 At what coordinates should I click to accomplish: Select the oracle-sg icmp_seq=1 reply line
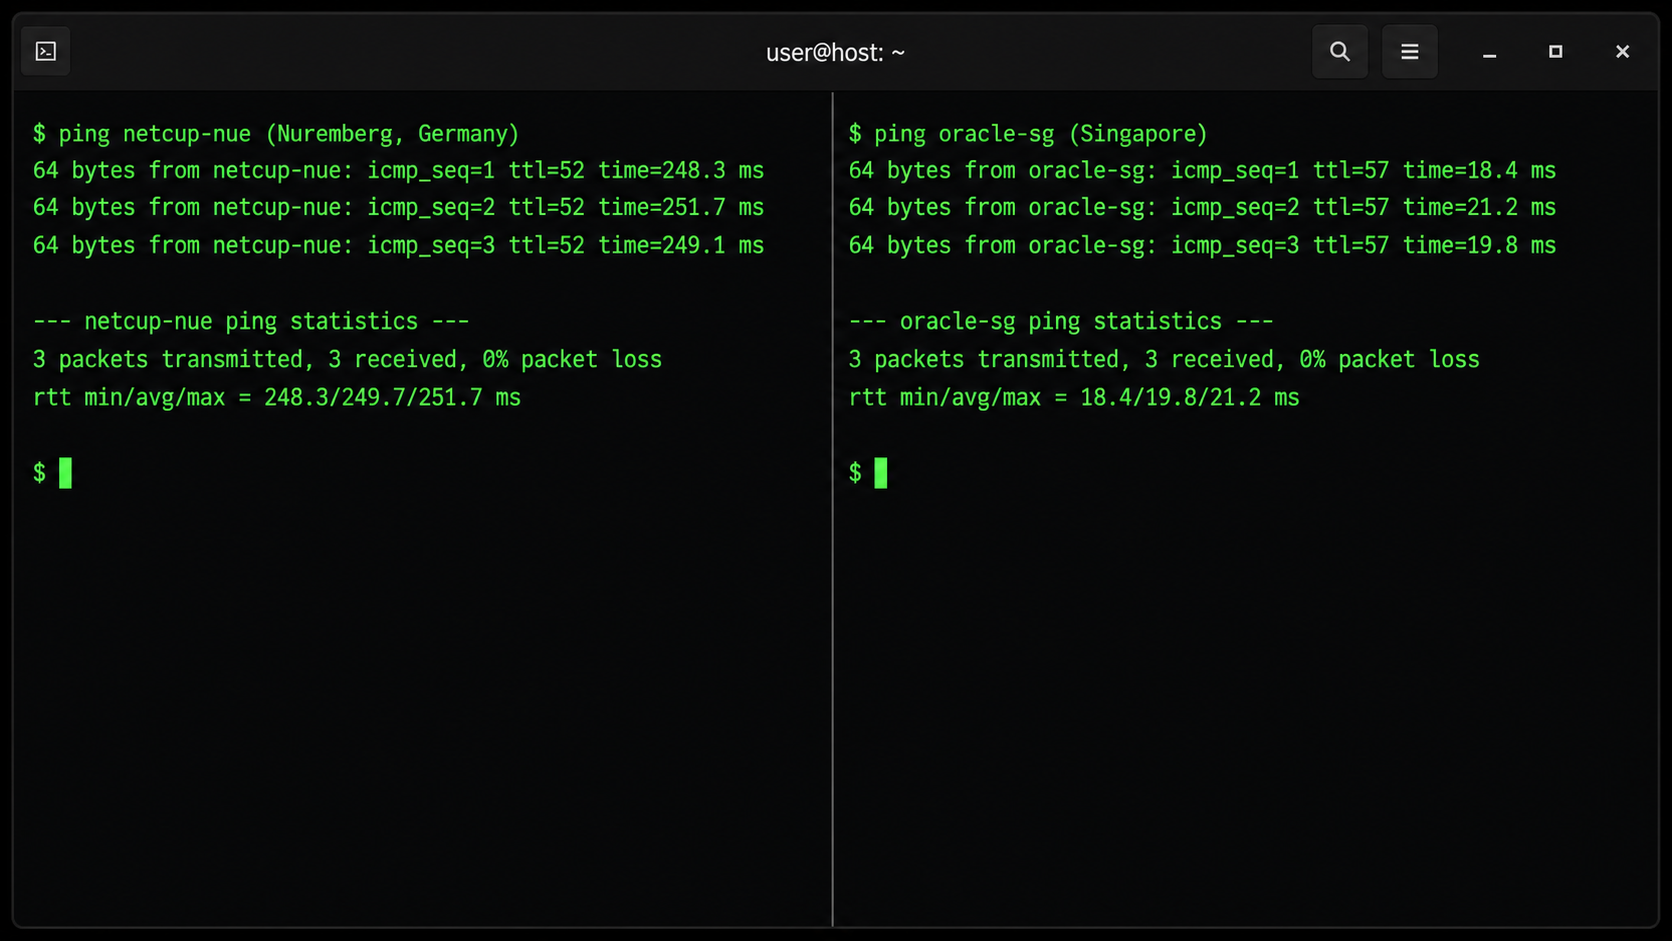click(1202, 171)
